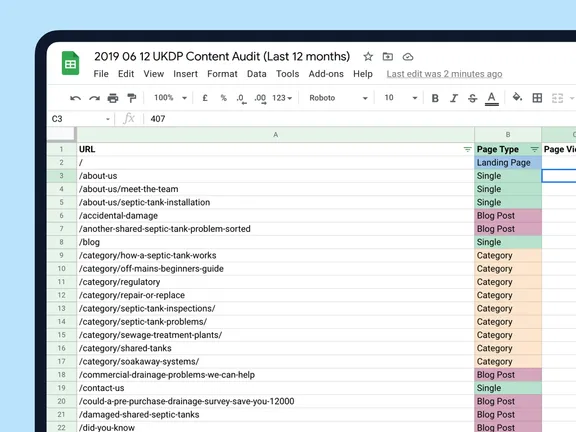Click the redo arrow
The width and height of the screenshot is (576, 432).
tap(94, 98)
